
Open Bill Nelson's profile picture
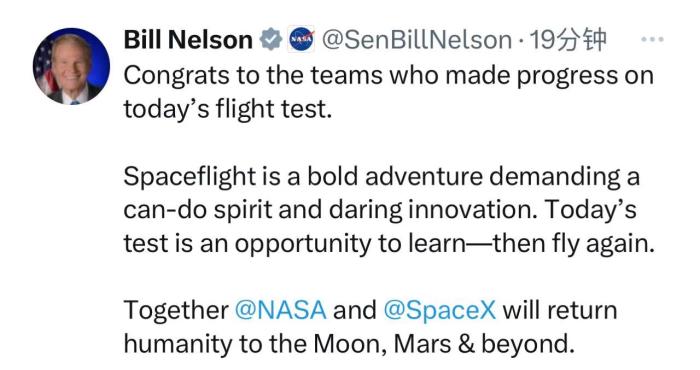[71, 66]
